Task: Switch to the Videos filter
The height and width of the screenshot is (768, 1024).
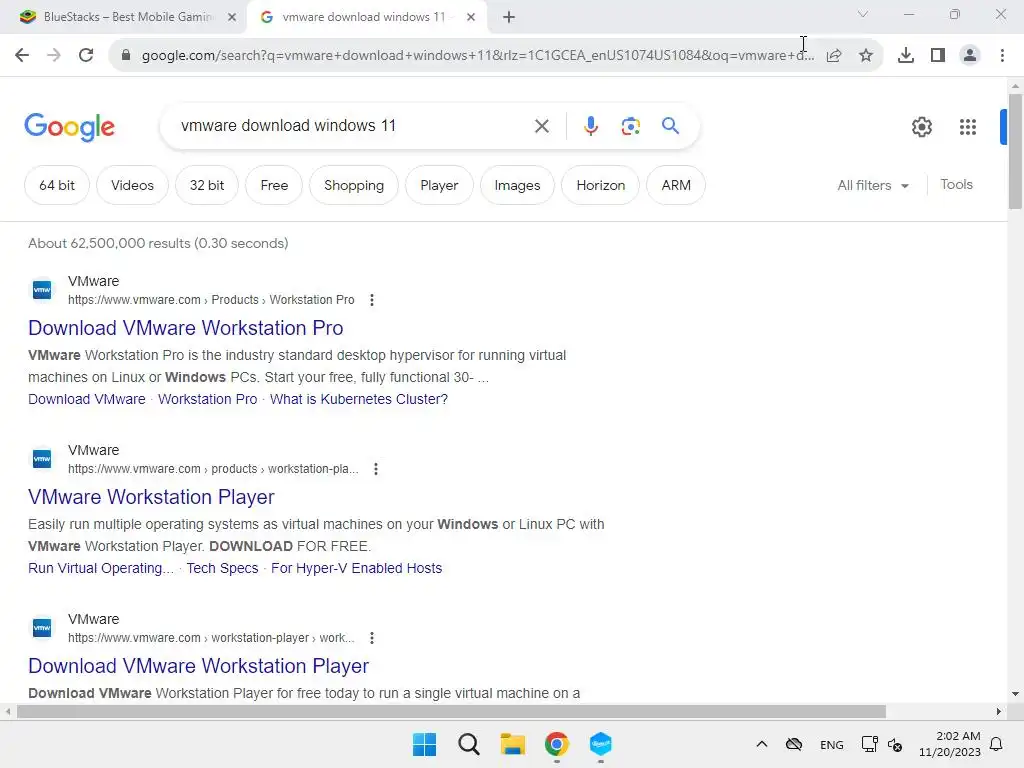Action: click(x=132, y=185)
